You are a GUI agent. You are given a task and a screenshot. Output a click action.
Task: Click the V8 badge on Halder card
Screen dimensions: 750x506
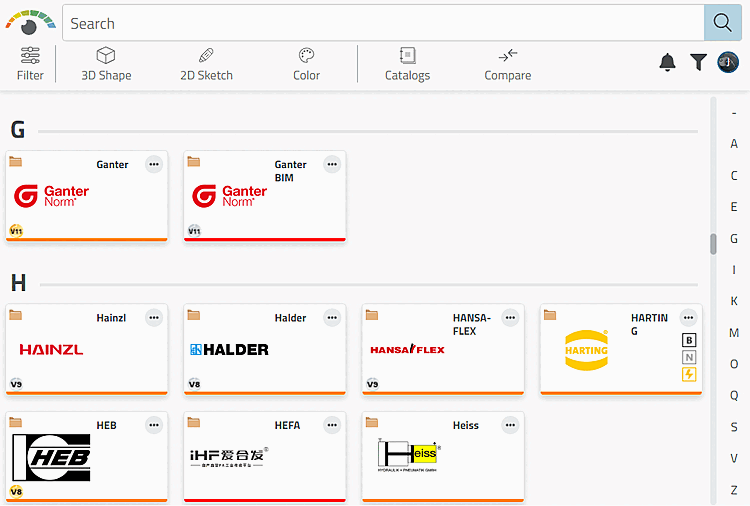pyautogui.click(x=194, y=384)
